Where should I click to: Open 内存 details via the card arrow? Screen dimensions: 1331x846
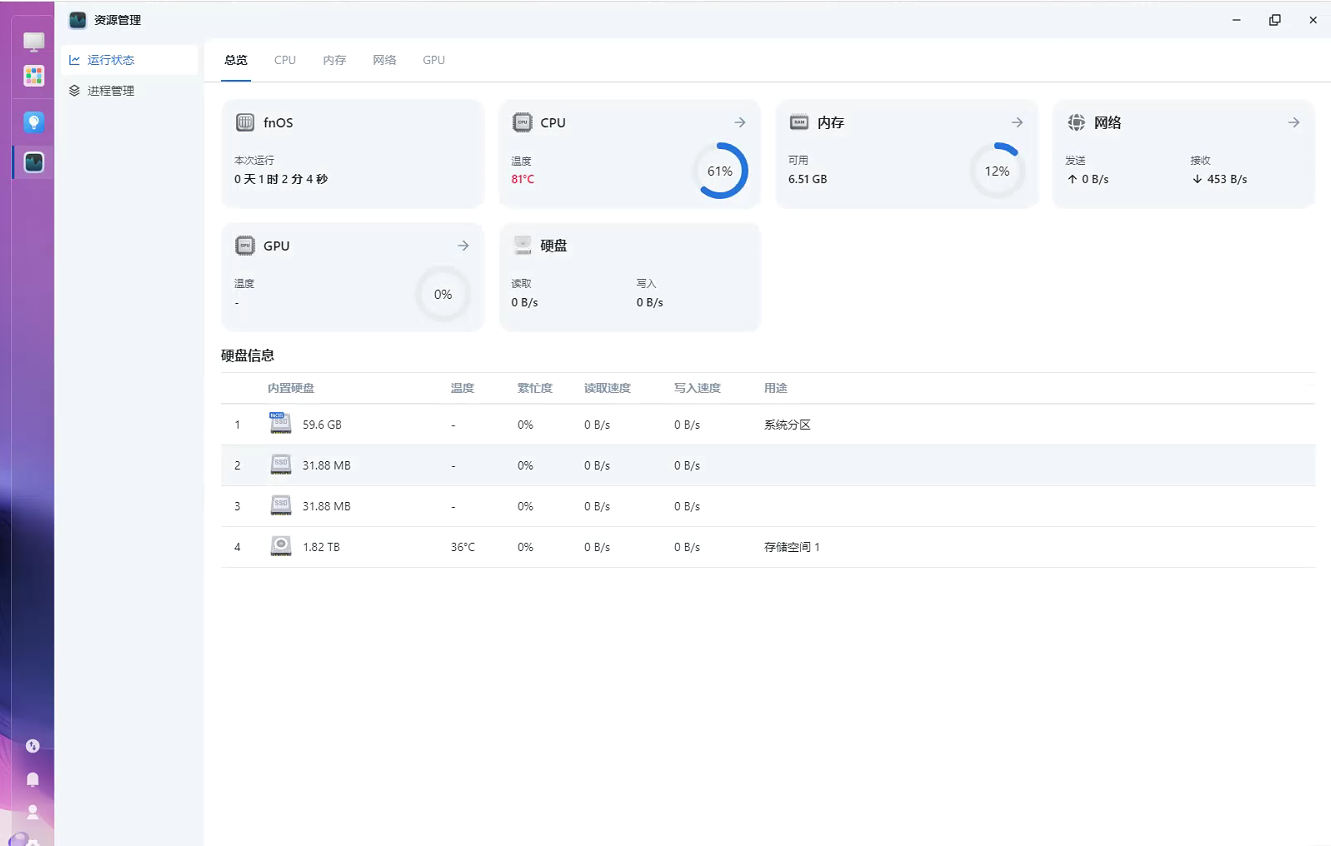(x=1017, y=122)
